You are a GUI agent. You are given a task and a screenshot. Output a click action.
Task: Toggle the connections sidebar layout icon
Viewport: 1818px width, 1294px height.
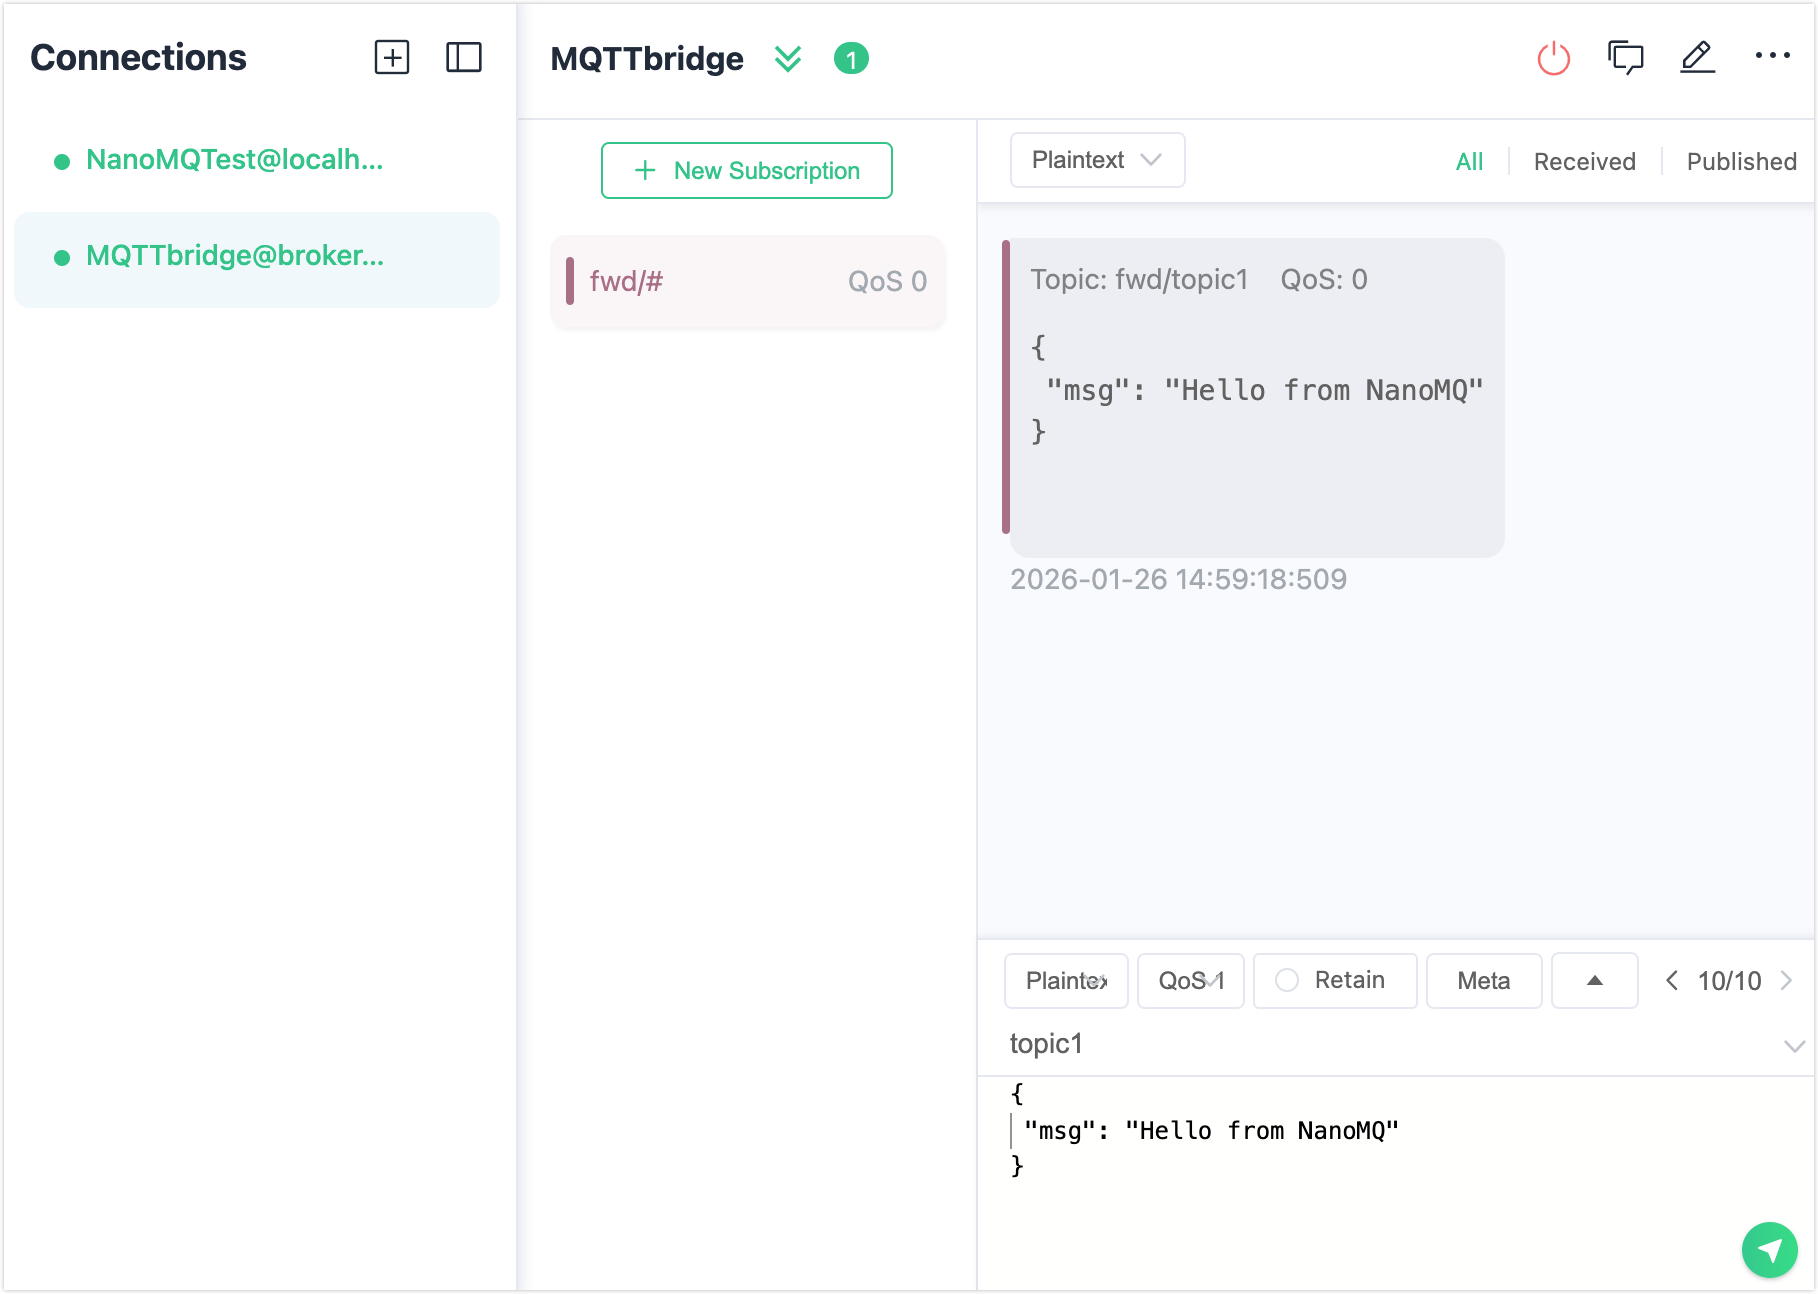tap(463, 58)
